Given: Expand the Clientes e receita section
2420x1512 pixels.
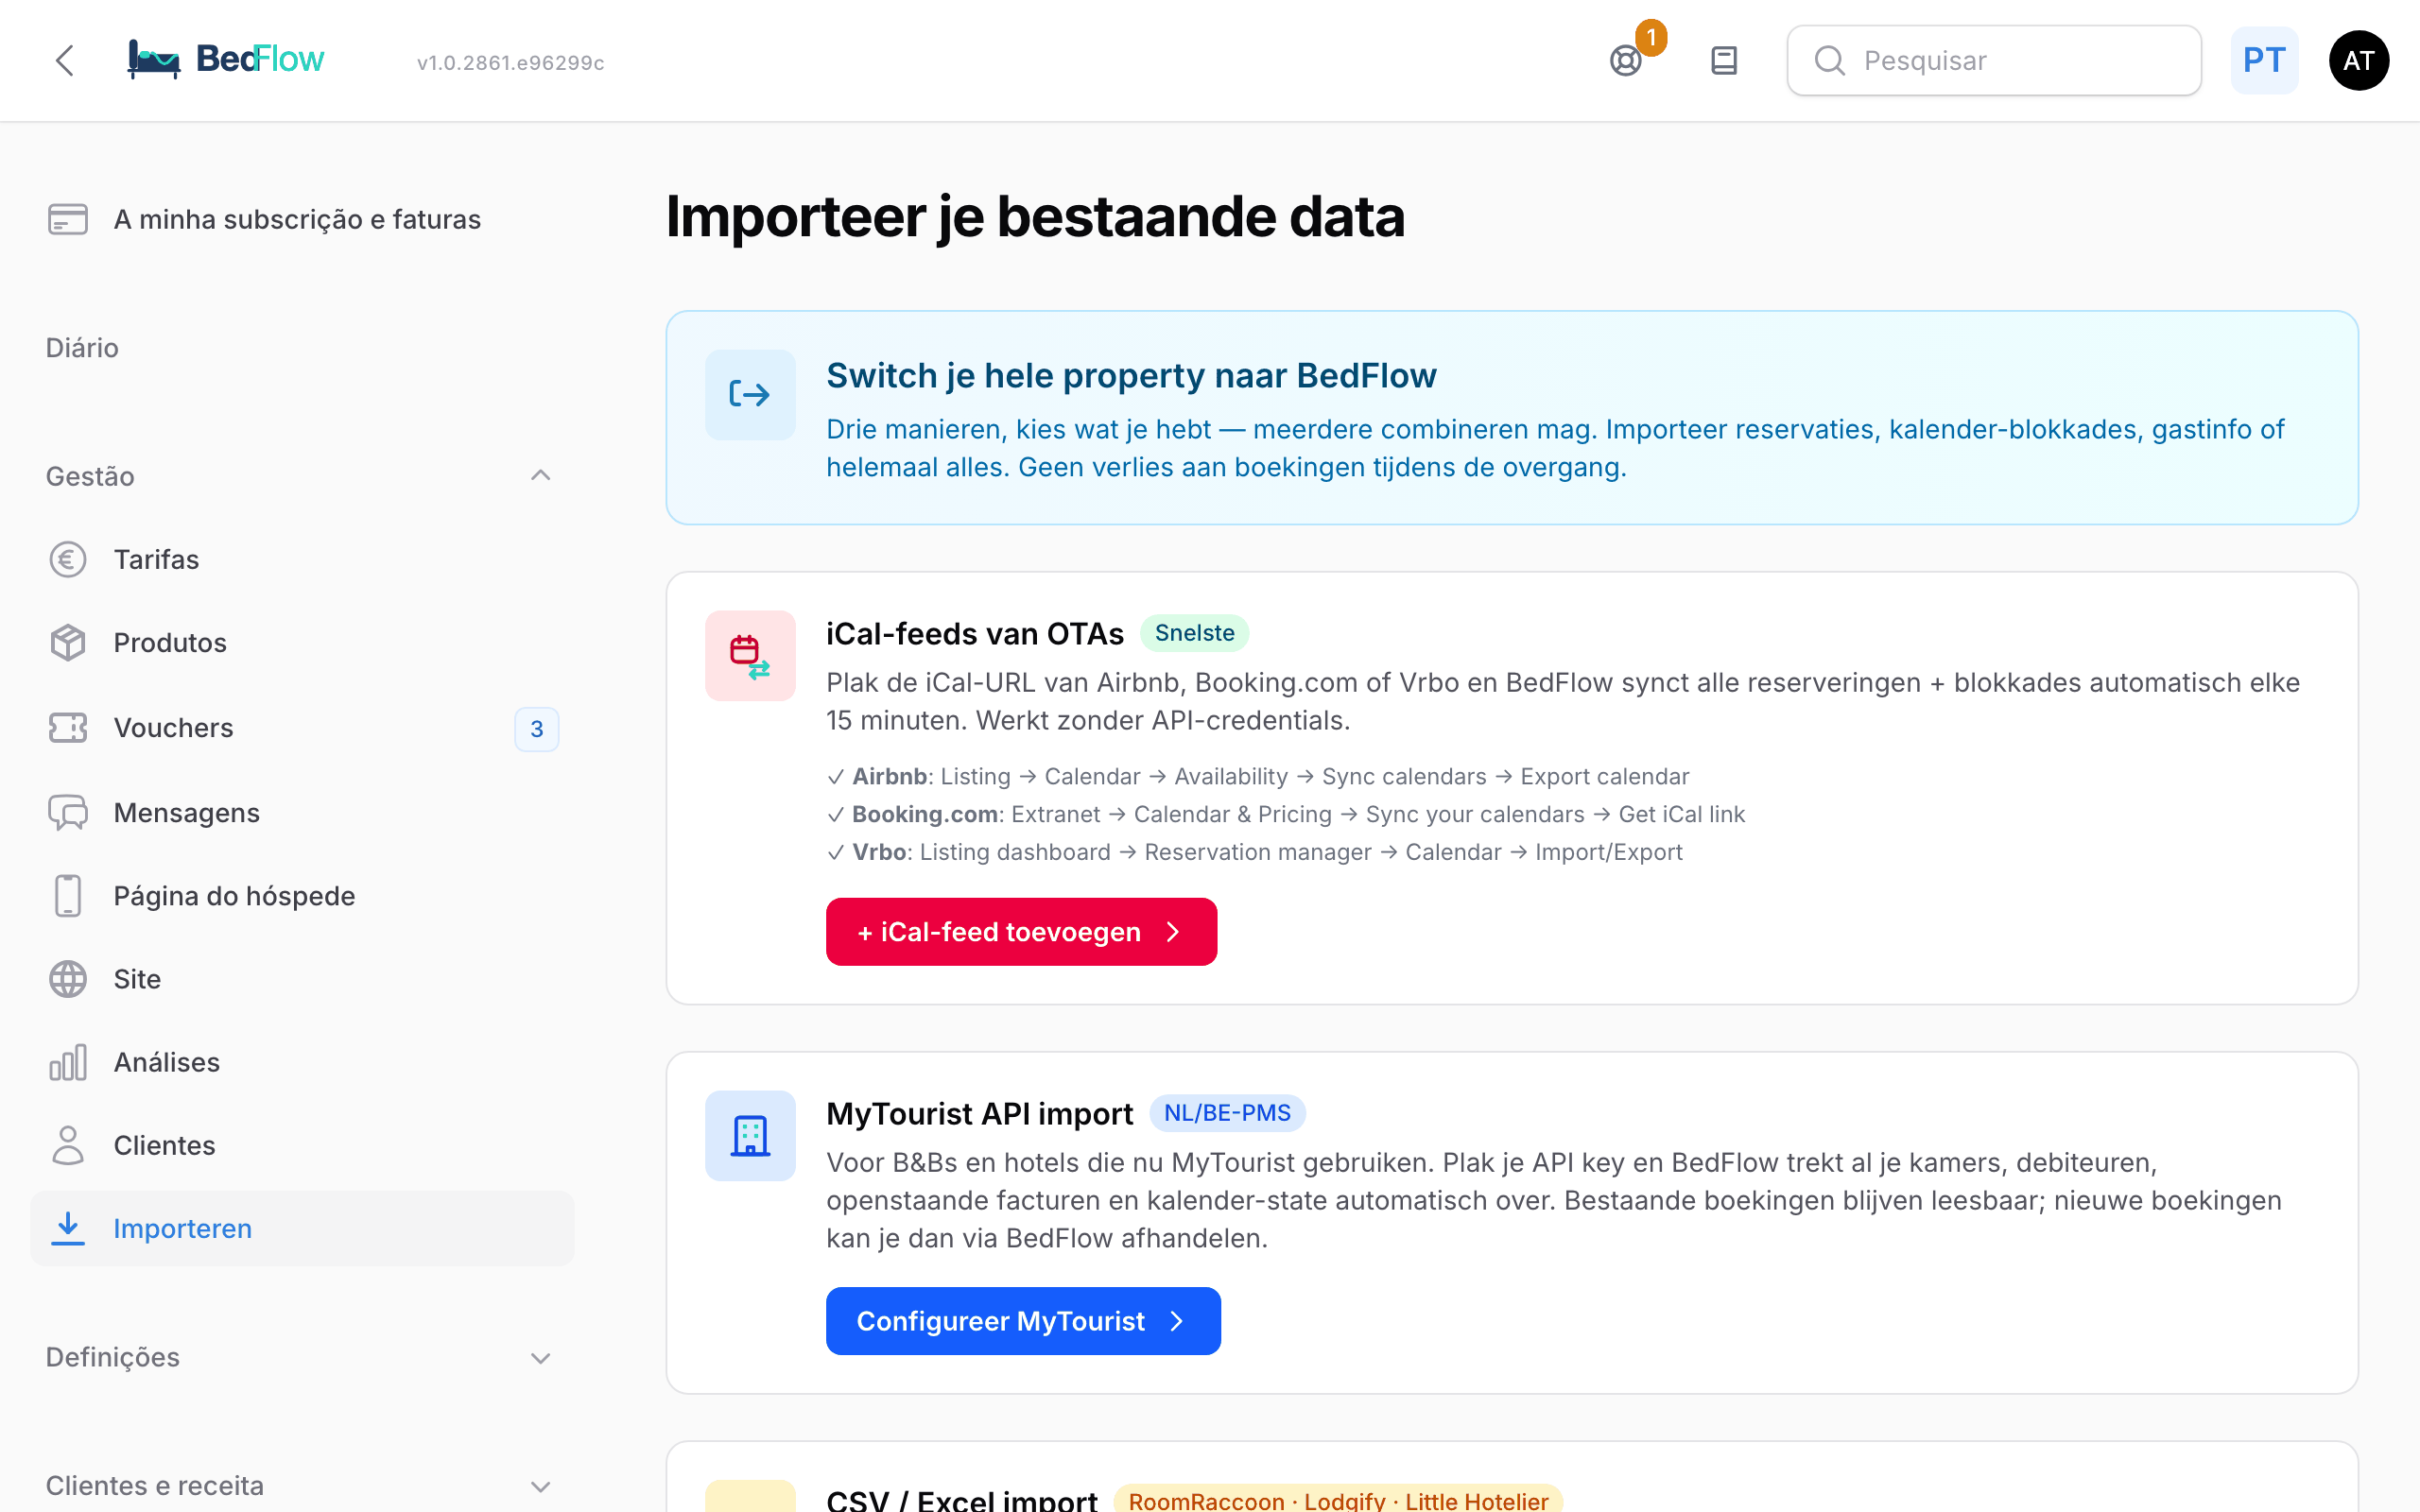Looking at the screenshot, I should pos(302,1486).
